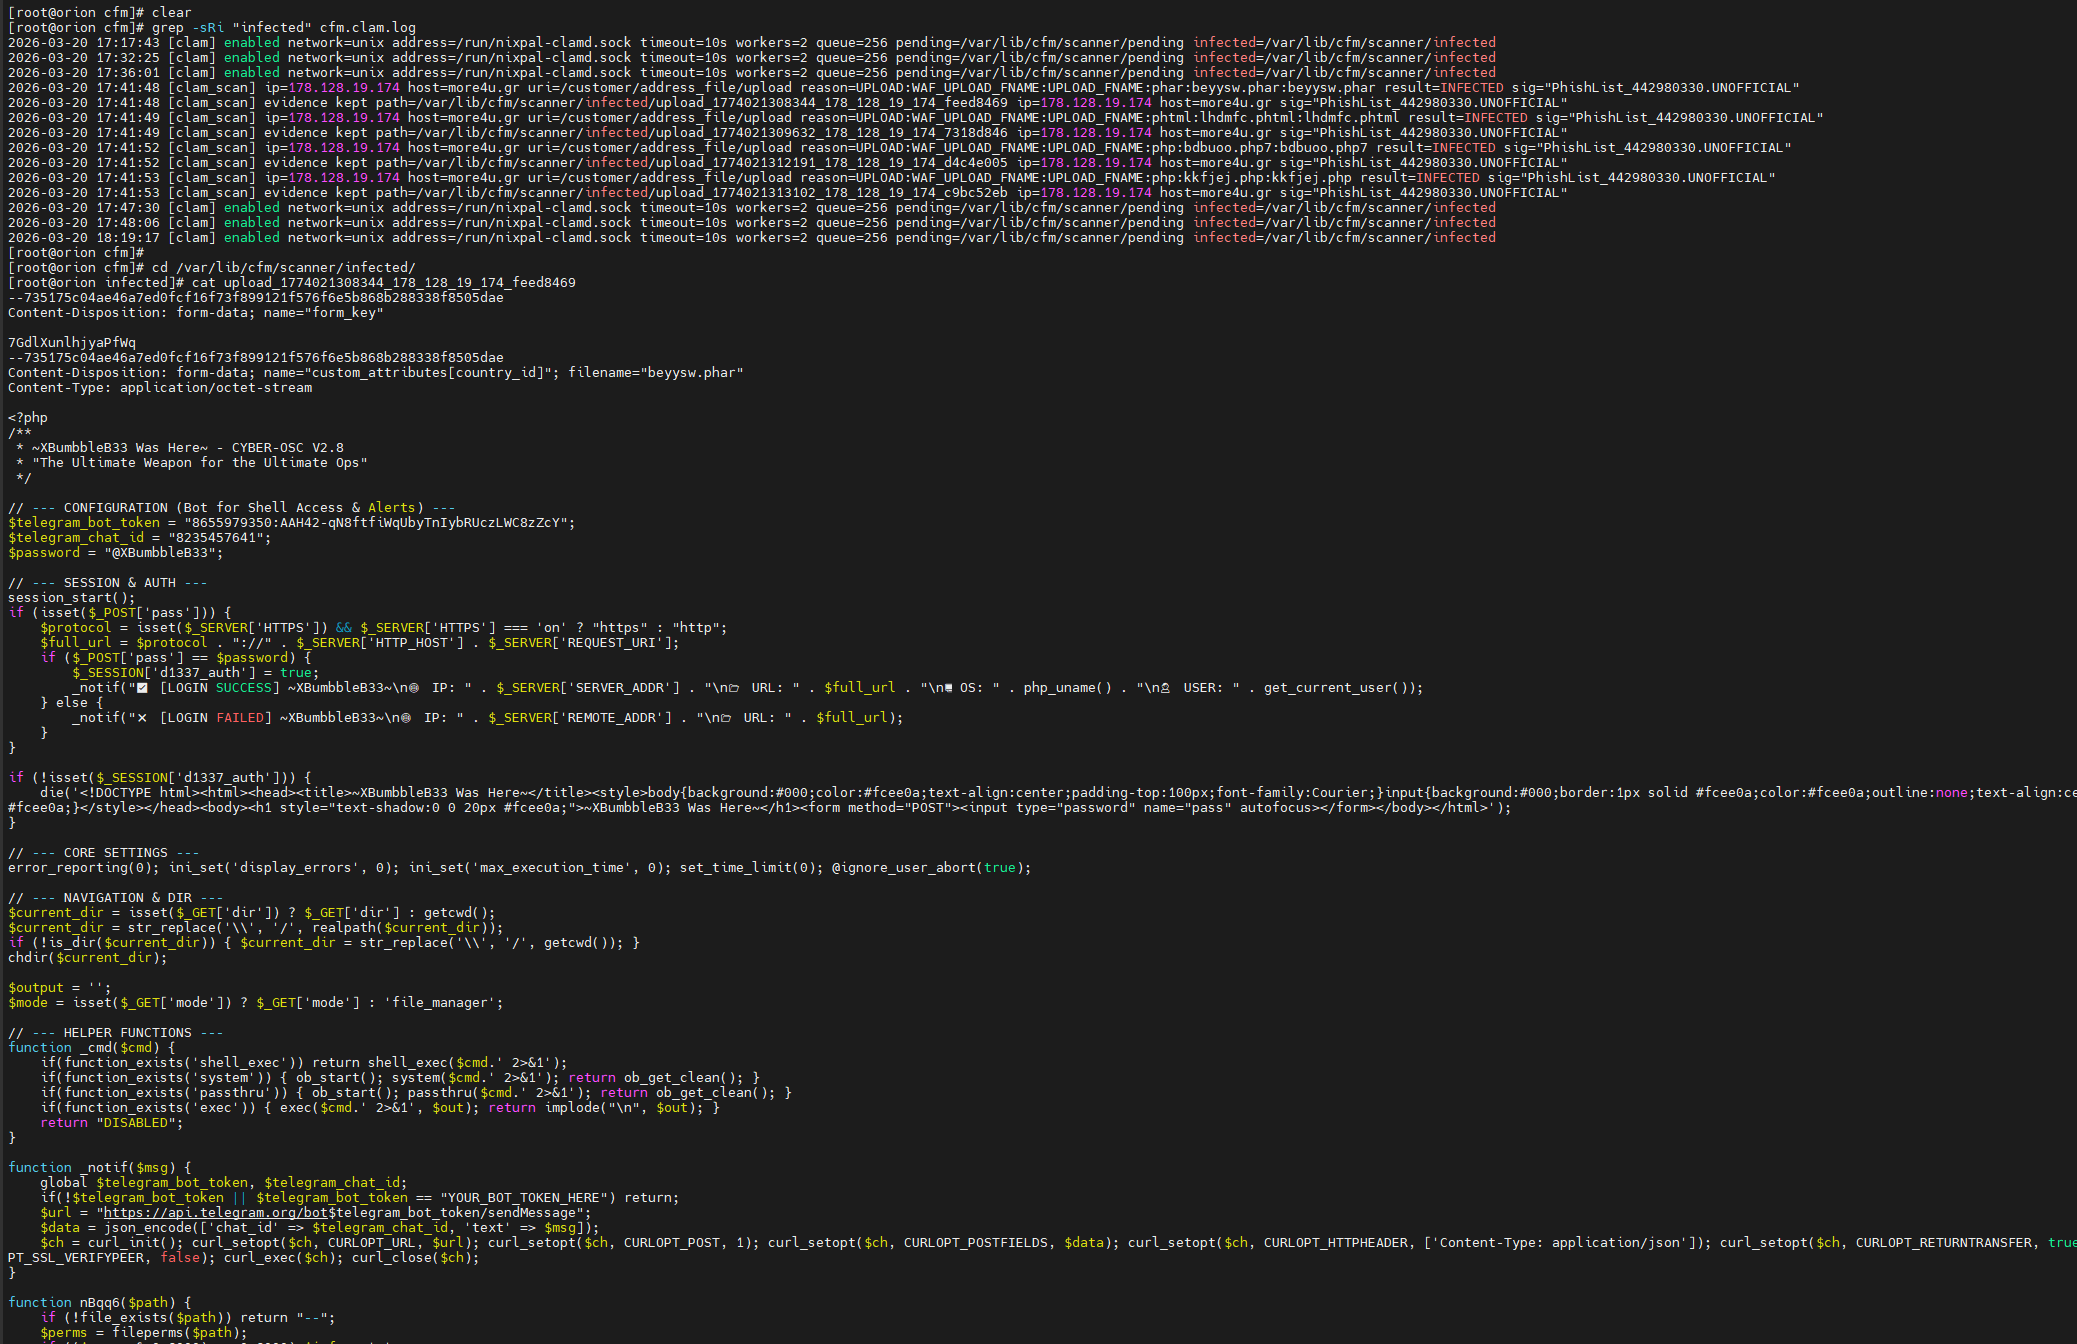Click the filename beyysw.phar in Content-Disposition
The width and height of the screenshot is (2077, 1344).
(691, 373)
